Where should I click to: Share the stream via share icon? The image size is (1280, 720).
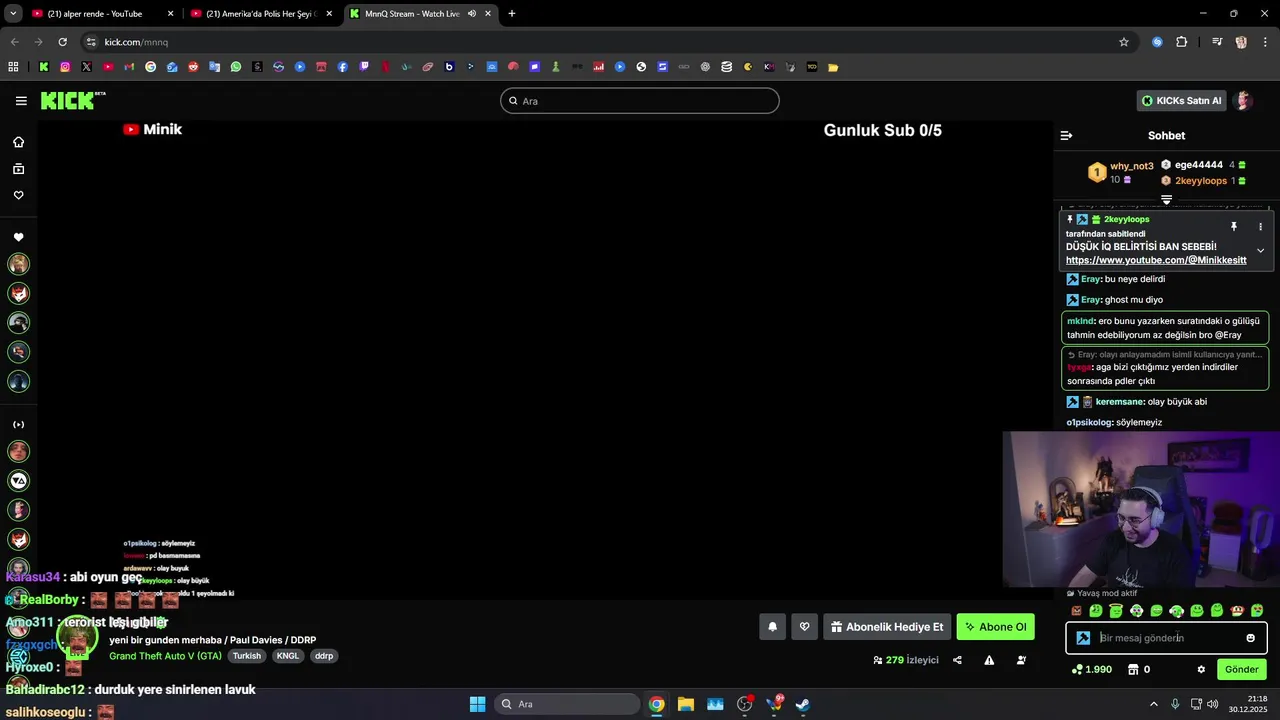tap(957, 660)
